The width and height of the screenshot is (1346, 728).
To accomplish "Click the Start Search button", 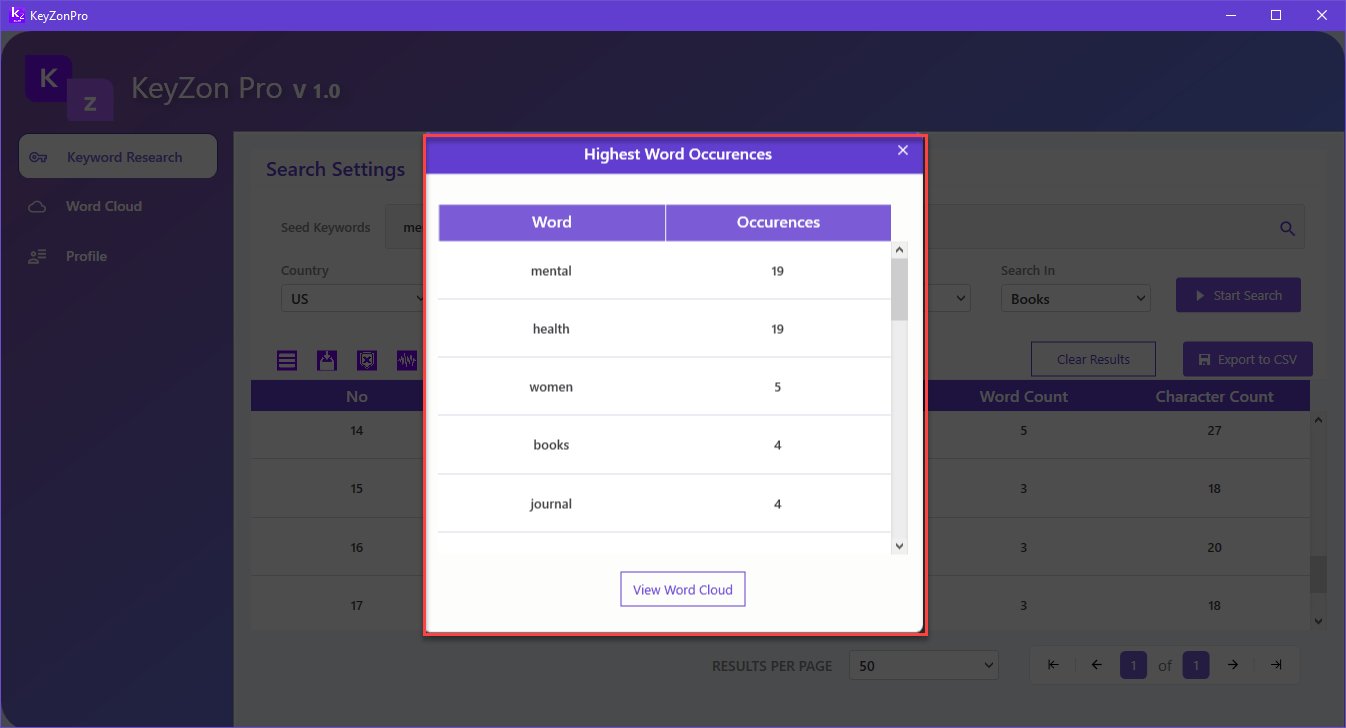I will pos(1238,295).
